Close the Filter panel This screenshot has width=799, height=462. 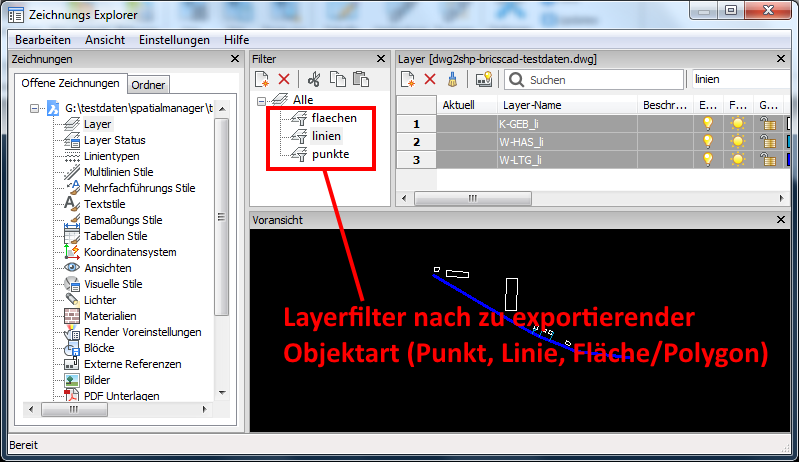381,59
